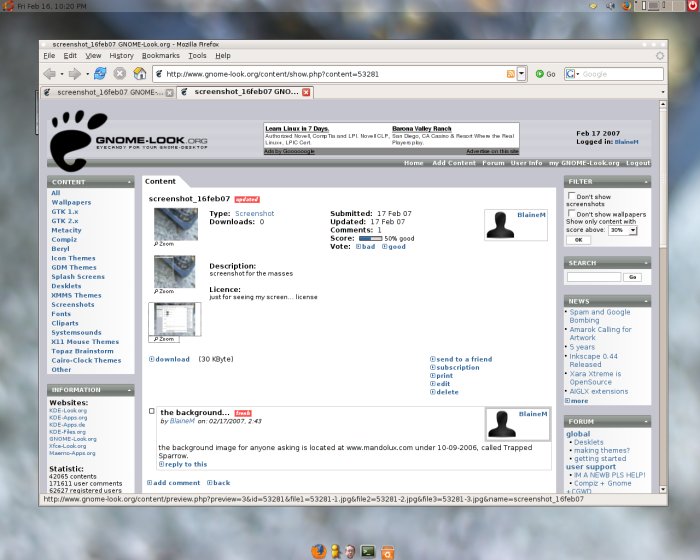Open the terminal icon in bottom dock
The width and height of the screenshot is (700, 560).
(368, 552)
